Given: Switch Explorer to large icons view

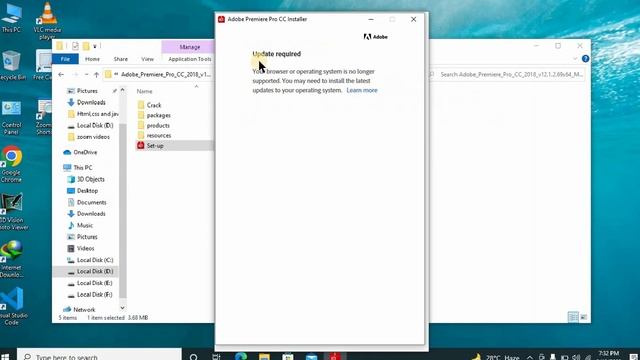Looking at the screenshot, I should pyautogui.click(x=584, y=317).
